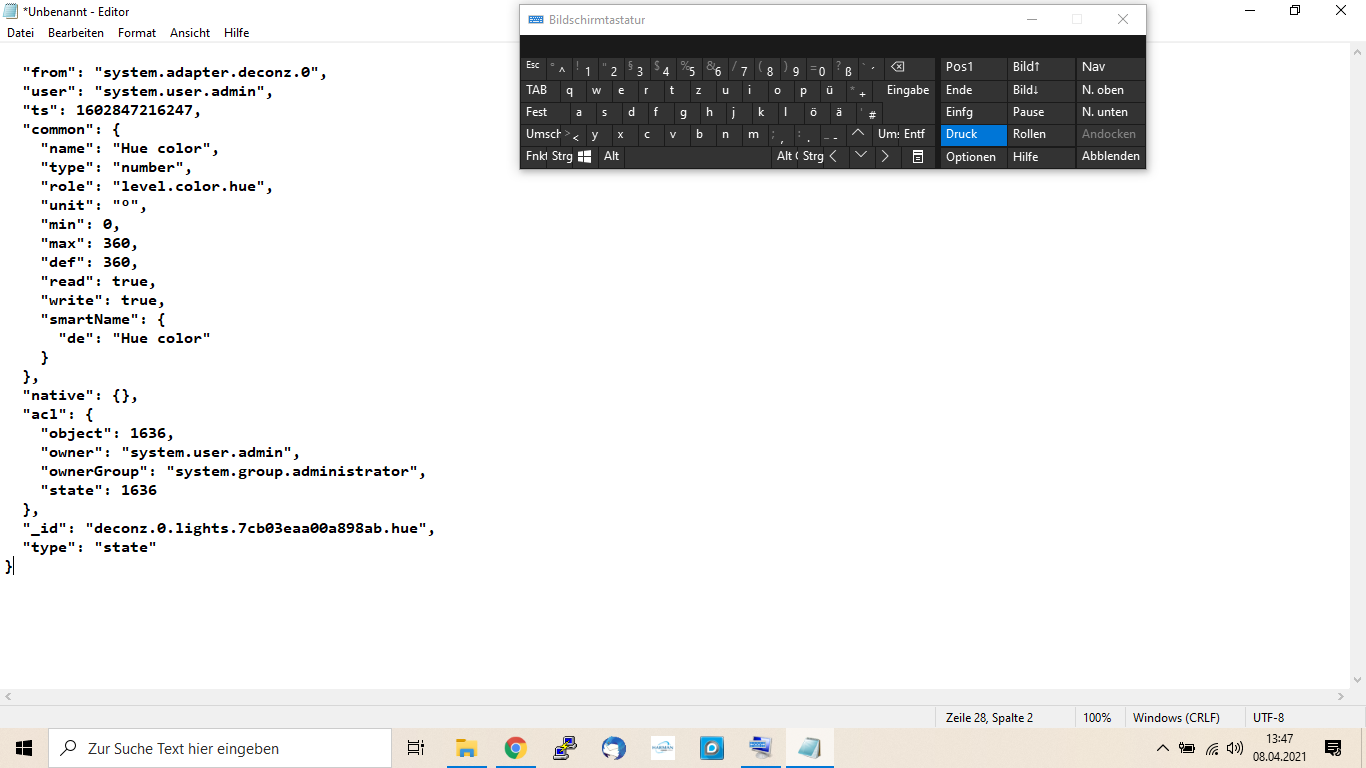Open the Bearbeiten menu in Editor
This screenshot has width=1366, height=768.
(x=76, y=33)
